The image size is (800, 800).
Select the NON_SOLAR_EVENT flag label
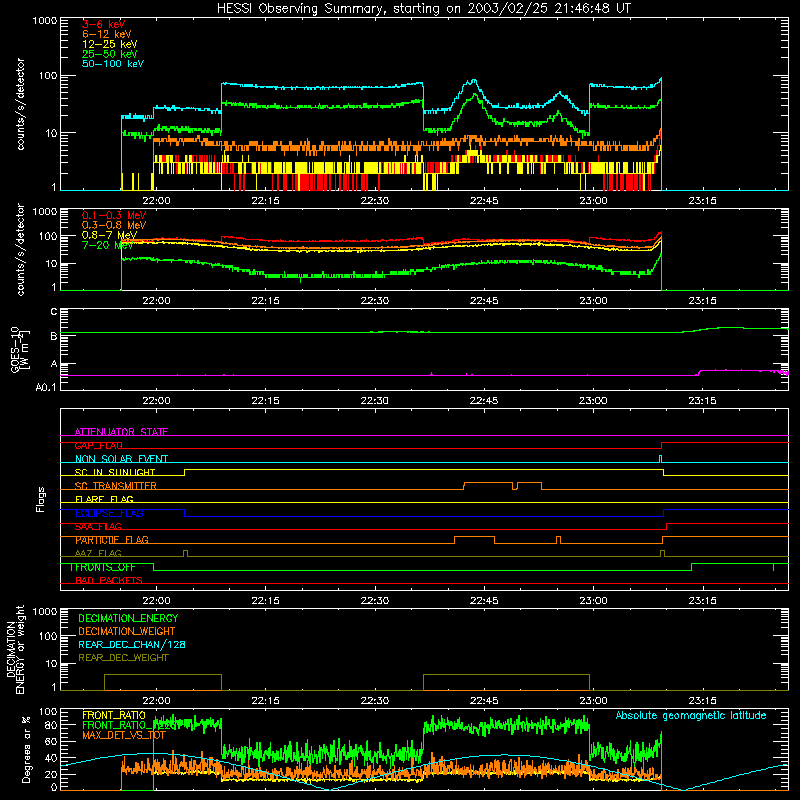121,459
